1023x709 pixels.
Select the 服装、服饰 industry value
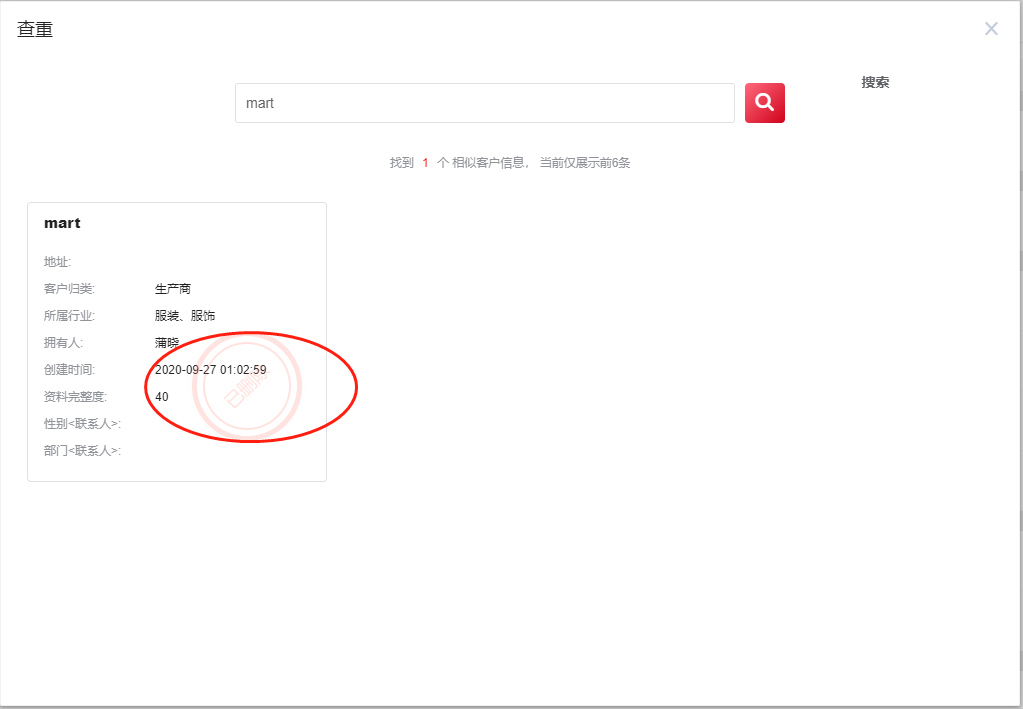tap(185, 316)
